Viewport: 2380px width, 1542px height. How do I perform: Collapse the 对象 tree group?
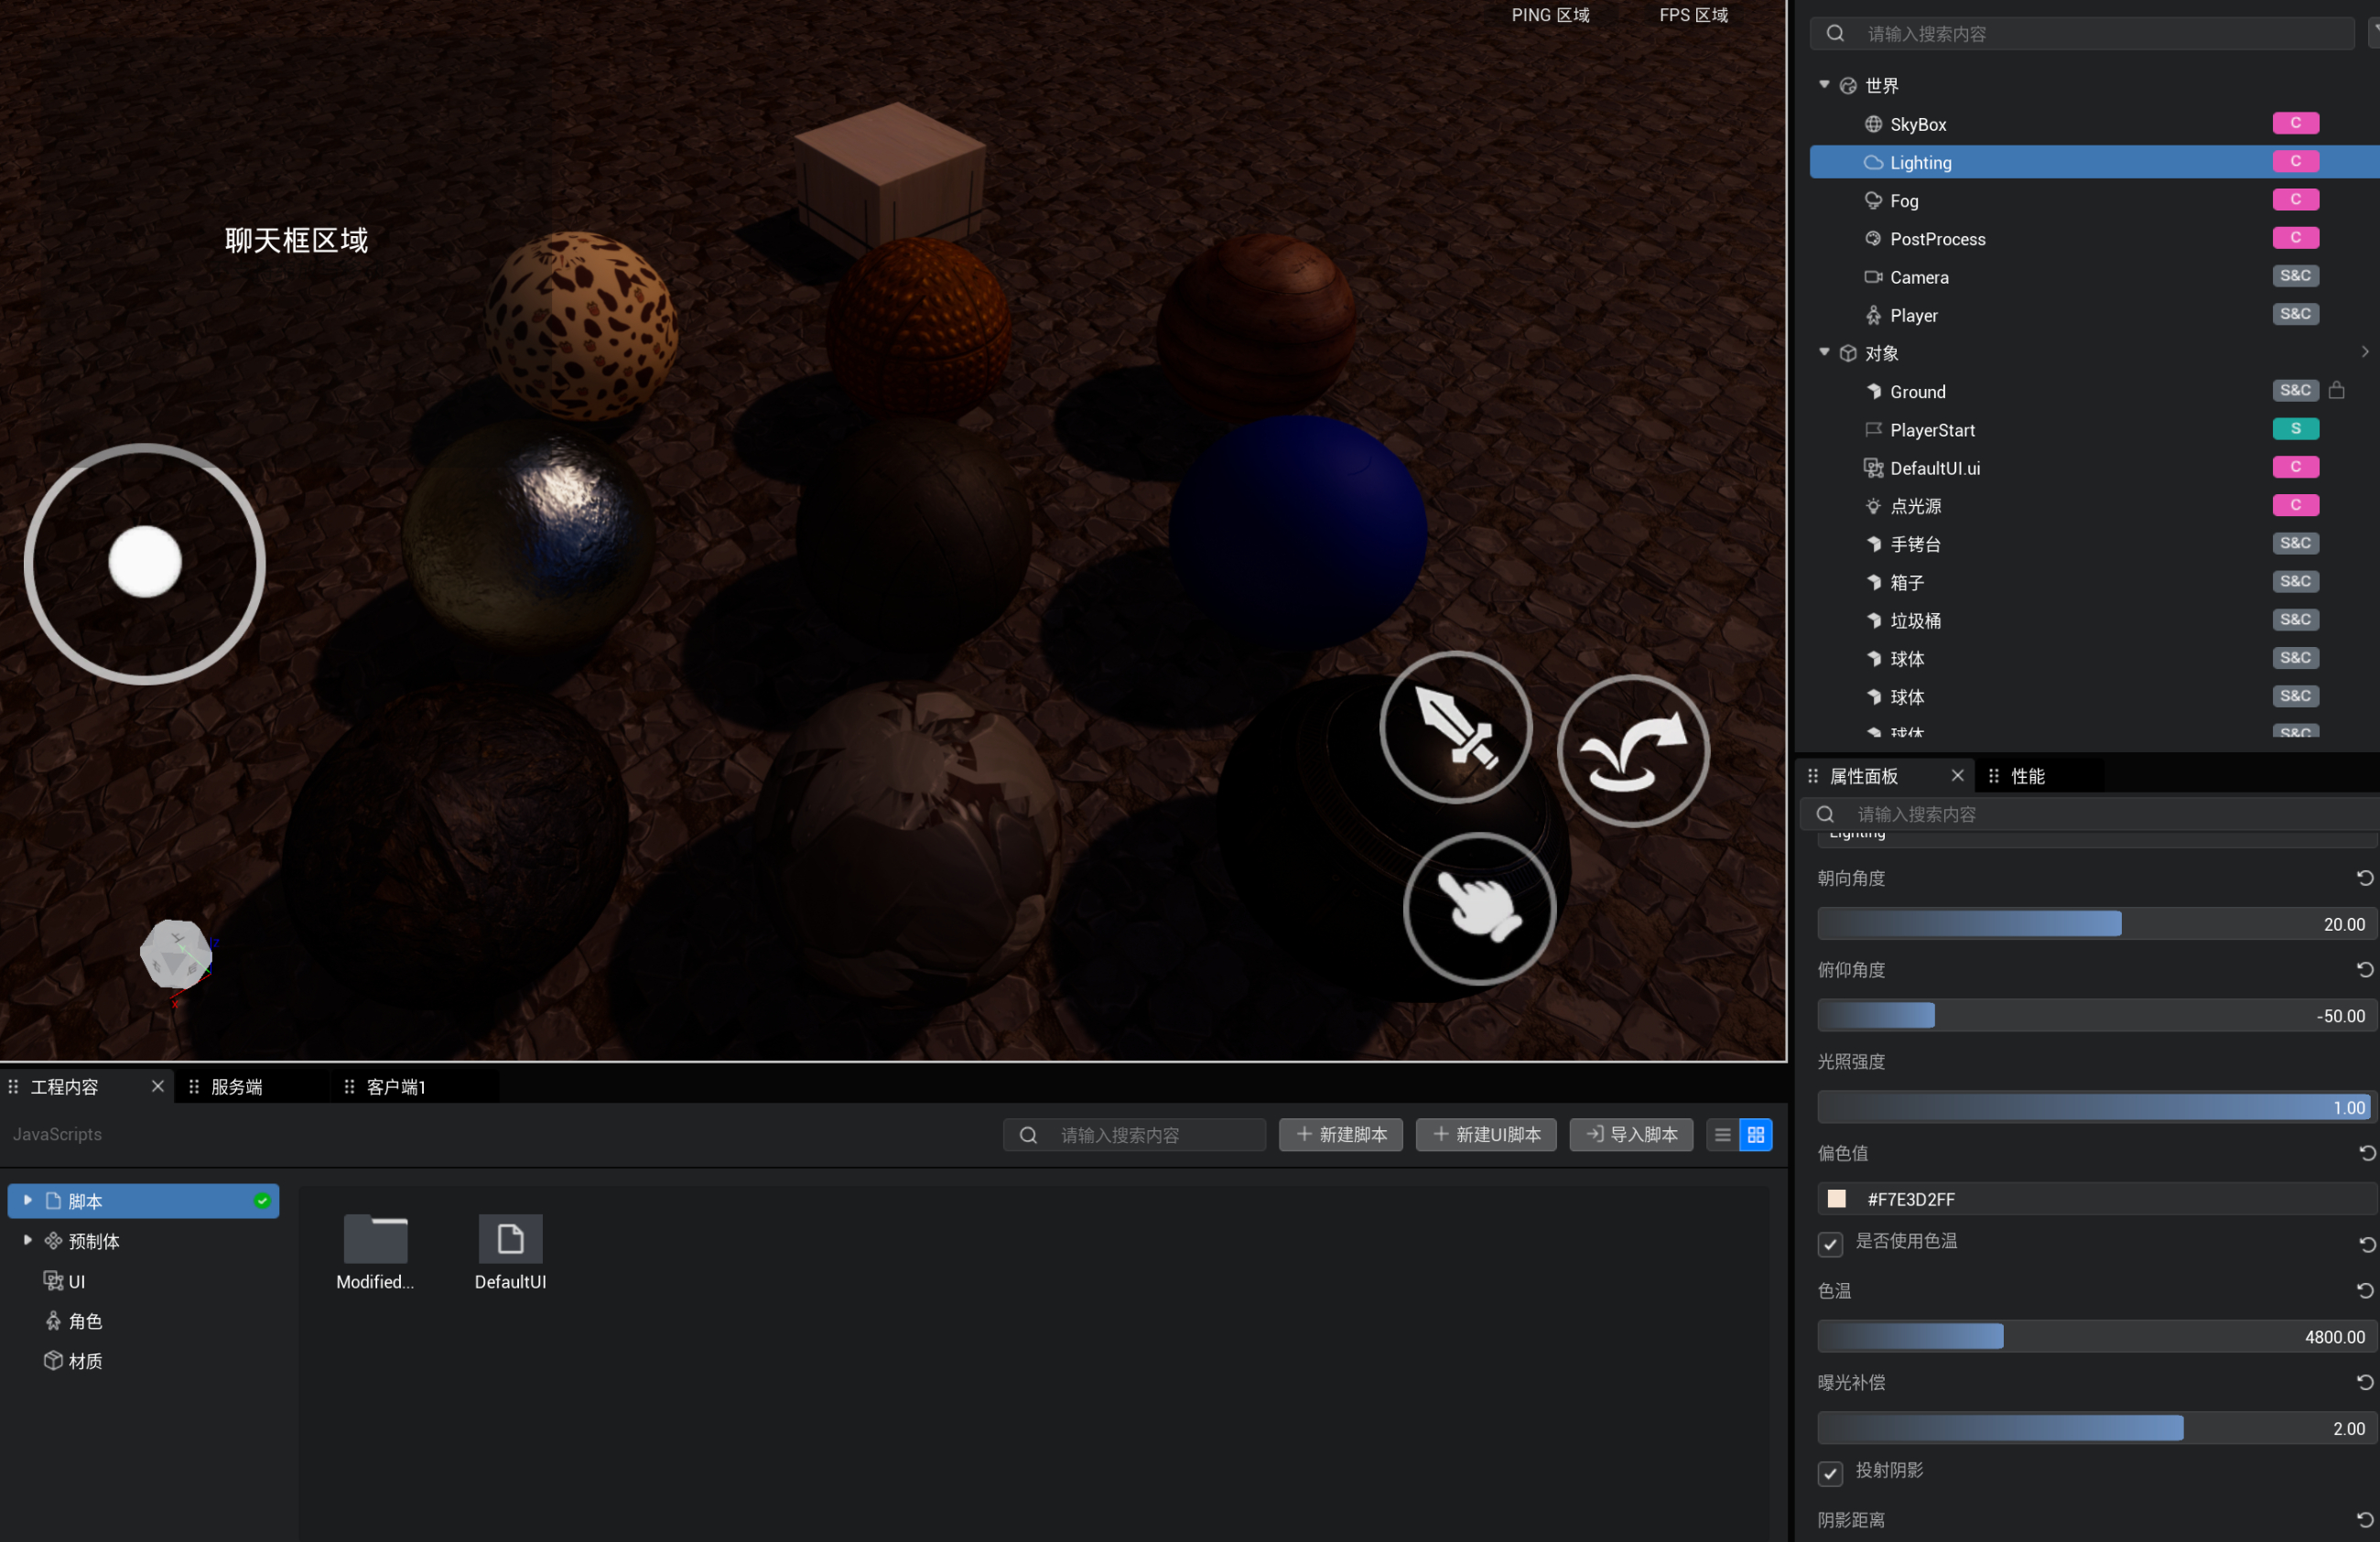click(1824, 352)
